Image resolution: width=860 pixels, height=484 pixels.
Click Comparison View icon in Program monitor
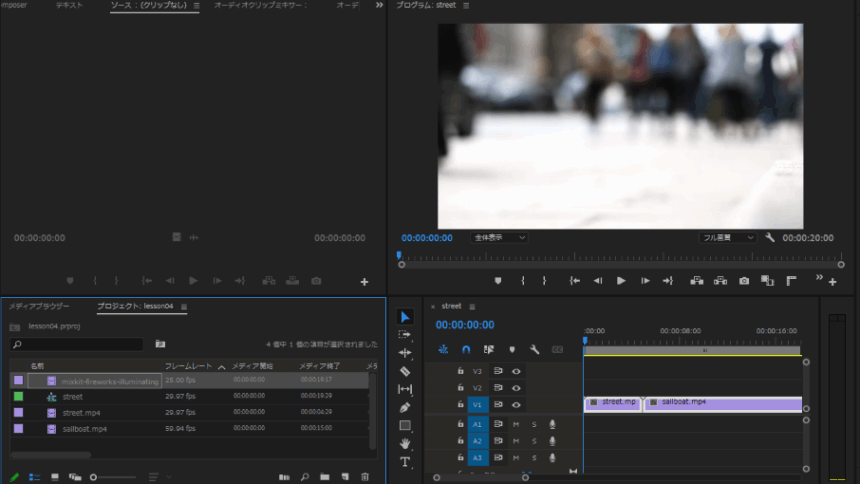[x=767, y=281]
